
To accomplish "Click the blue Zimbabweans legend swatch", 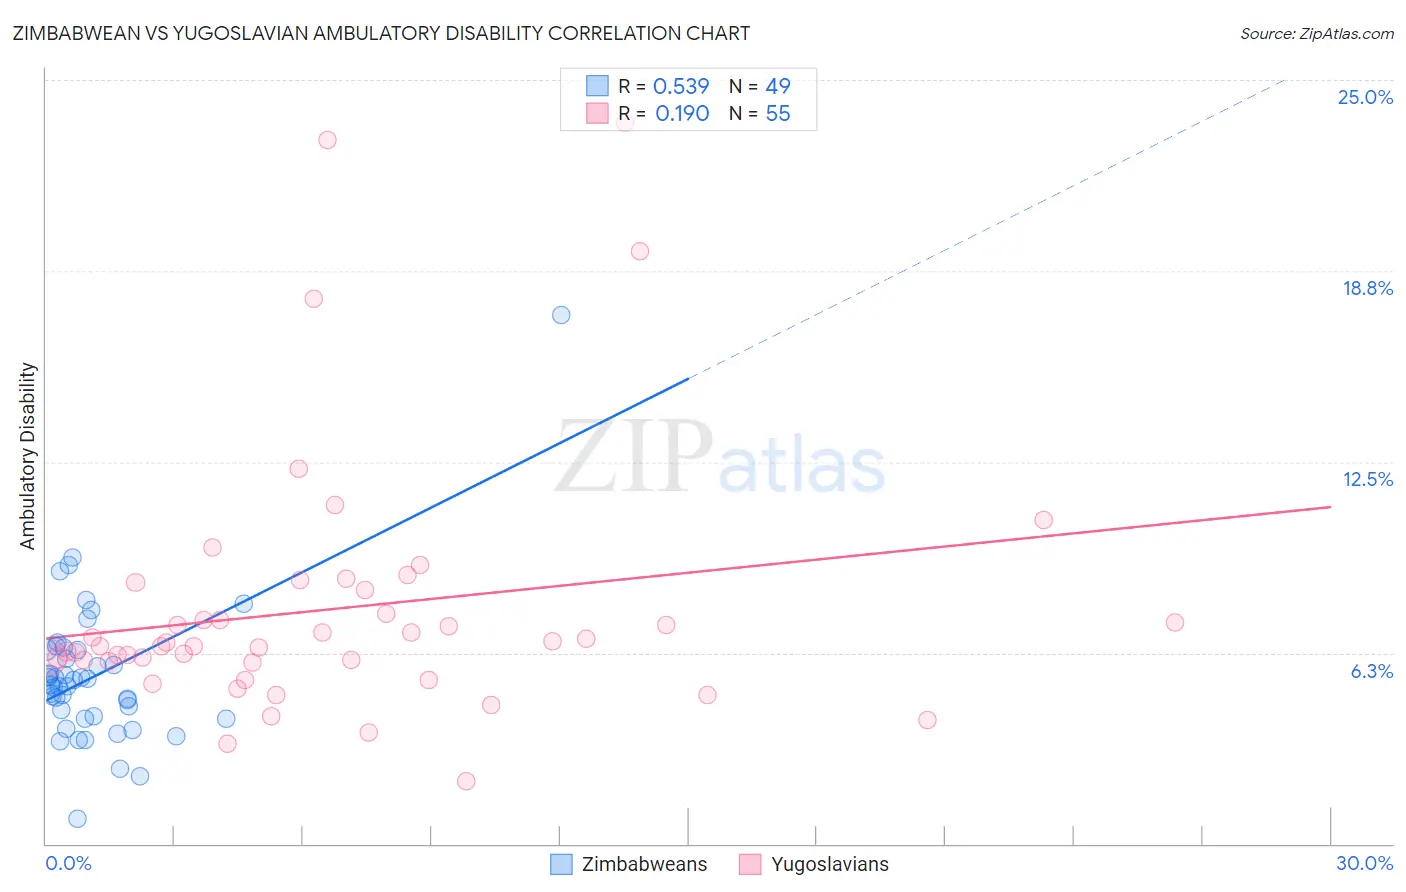I will pos(562,864).
